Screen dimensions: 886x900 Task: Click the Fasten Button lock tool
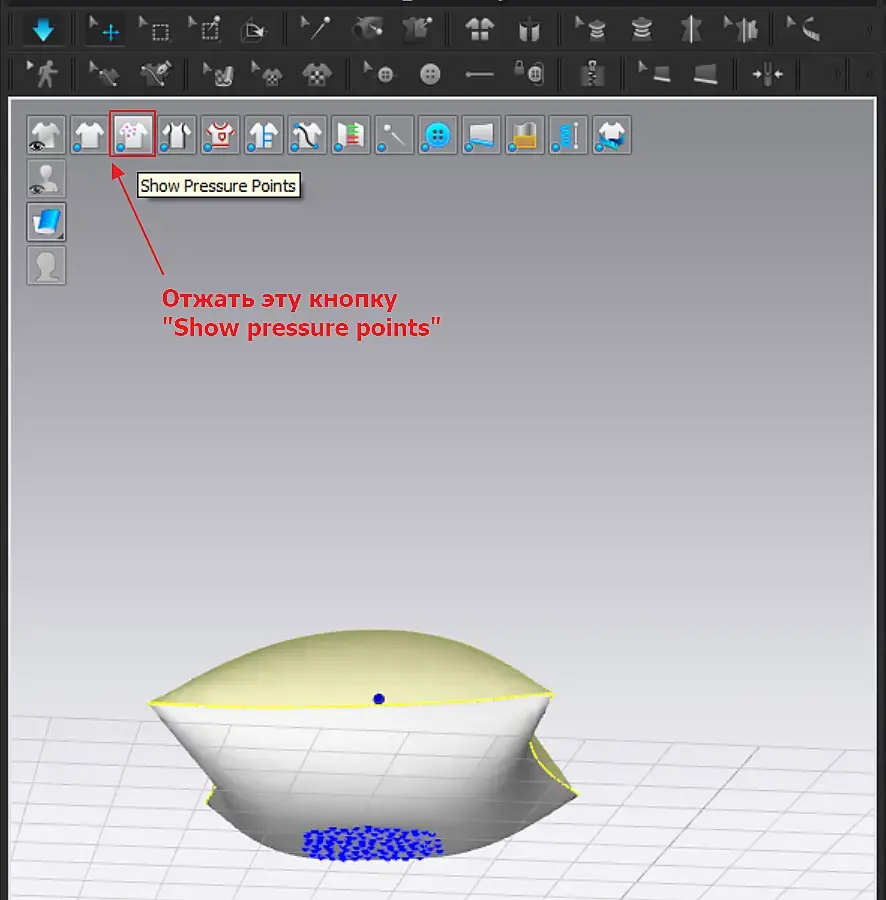point(529,73)
